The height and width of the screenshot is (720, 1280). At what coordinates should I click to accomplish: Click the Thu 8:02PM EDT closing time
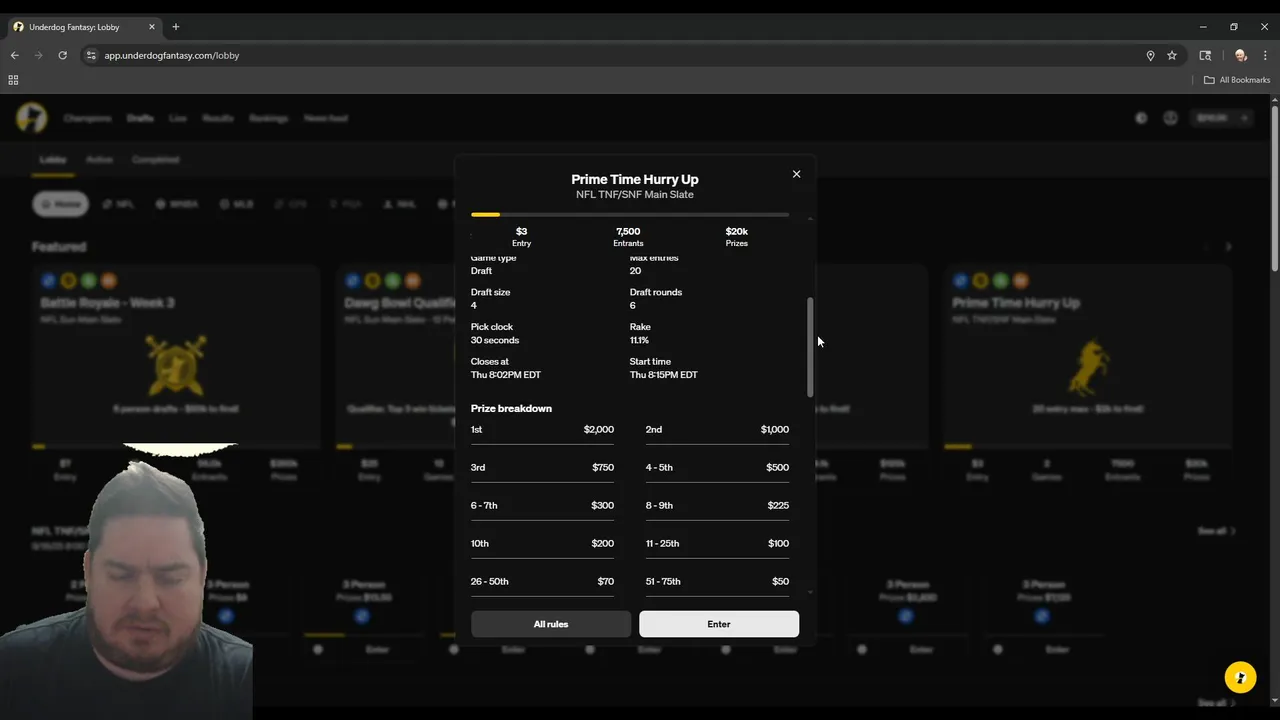tap(506, 375)
